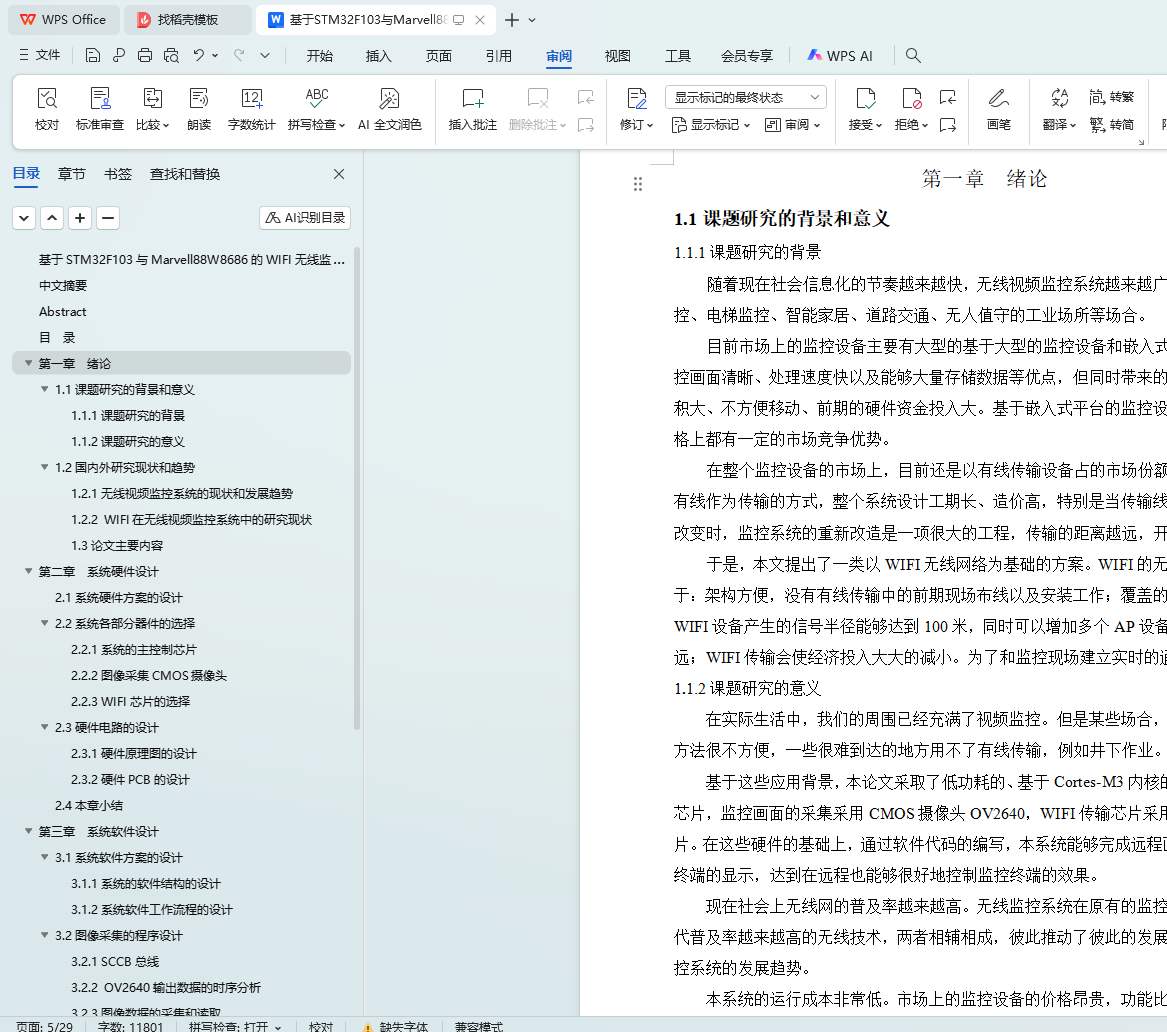
Task: Click the new tab plus icon in title bar
Action: (x=512, y=20)
